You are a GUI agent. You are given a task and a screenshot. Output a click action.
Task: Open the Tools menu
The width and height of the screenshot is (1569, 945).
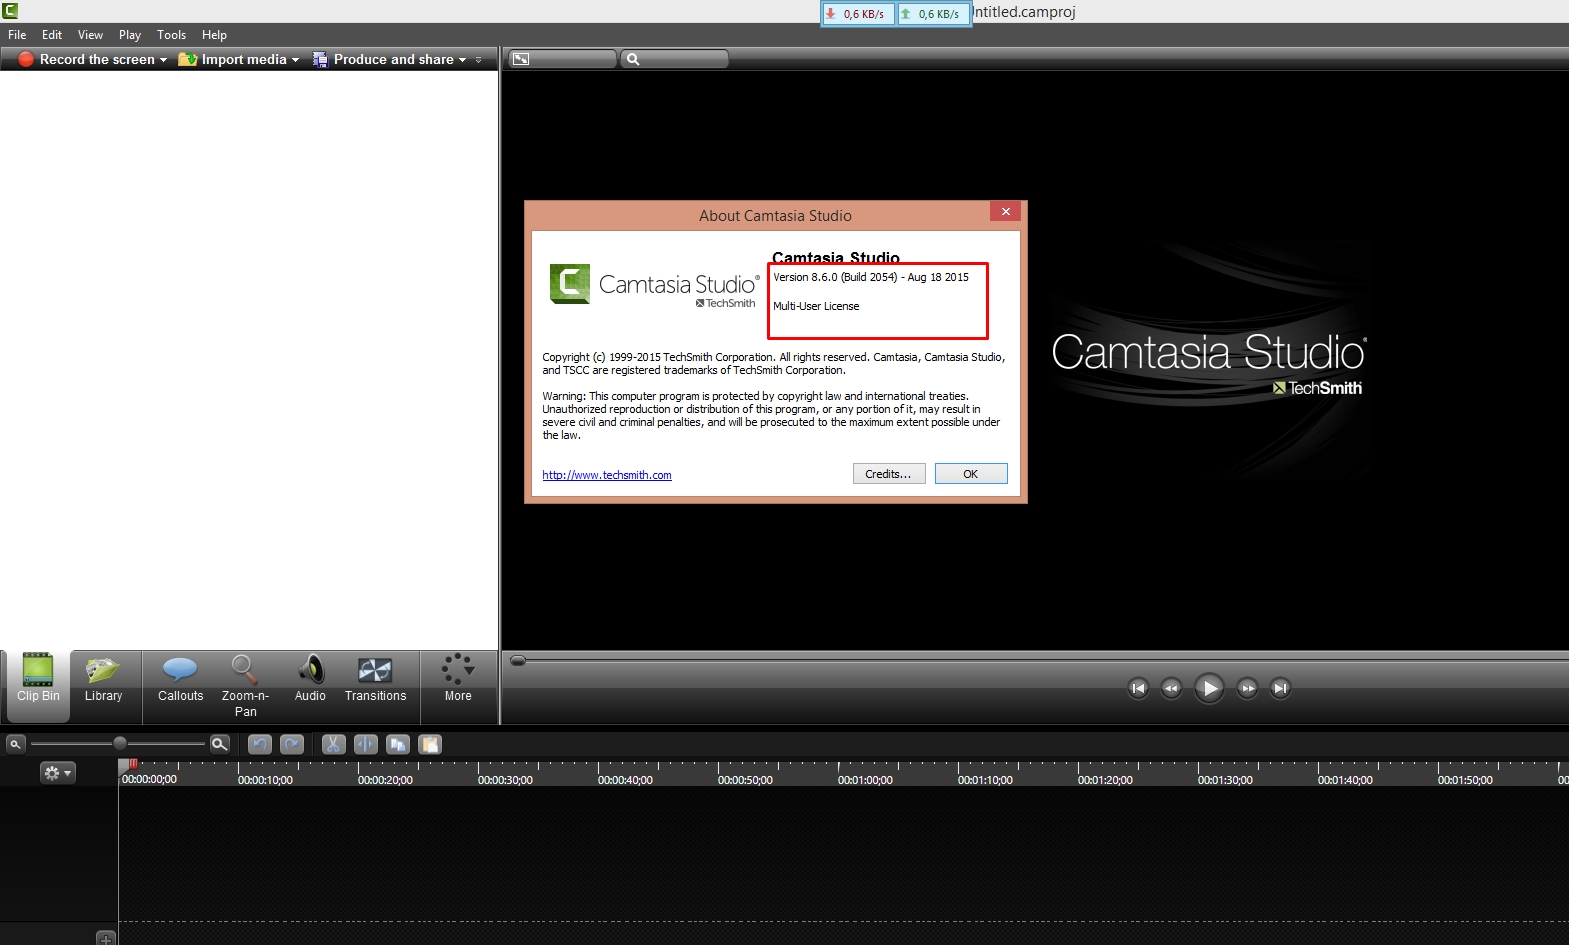click(171, 35)
